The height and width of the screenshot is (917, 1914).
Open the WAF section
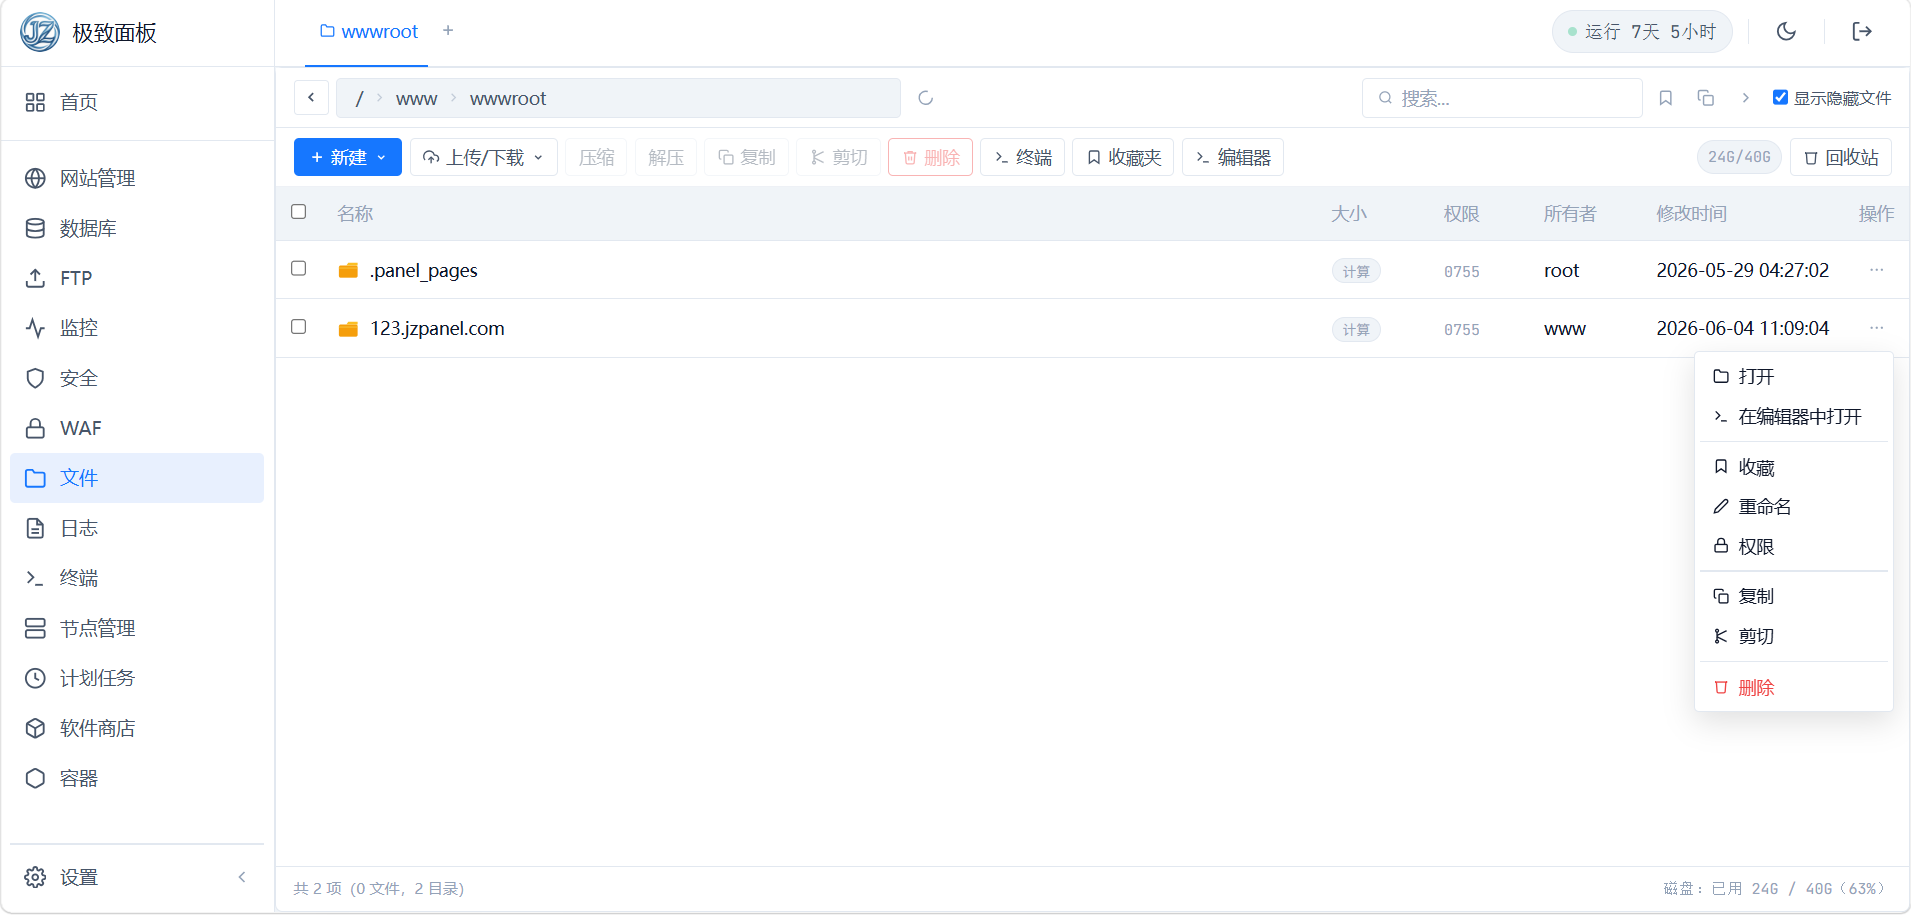pos(137,428)
